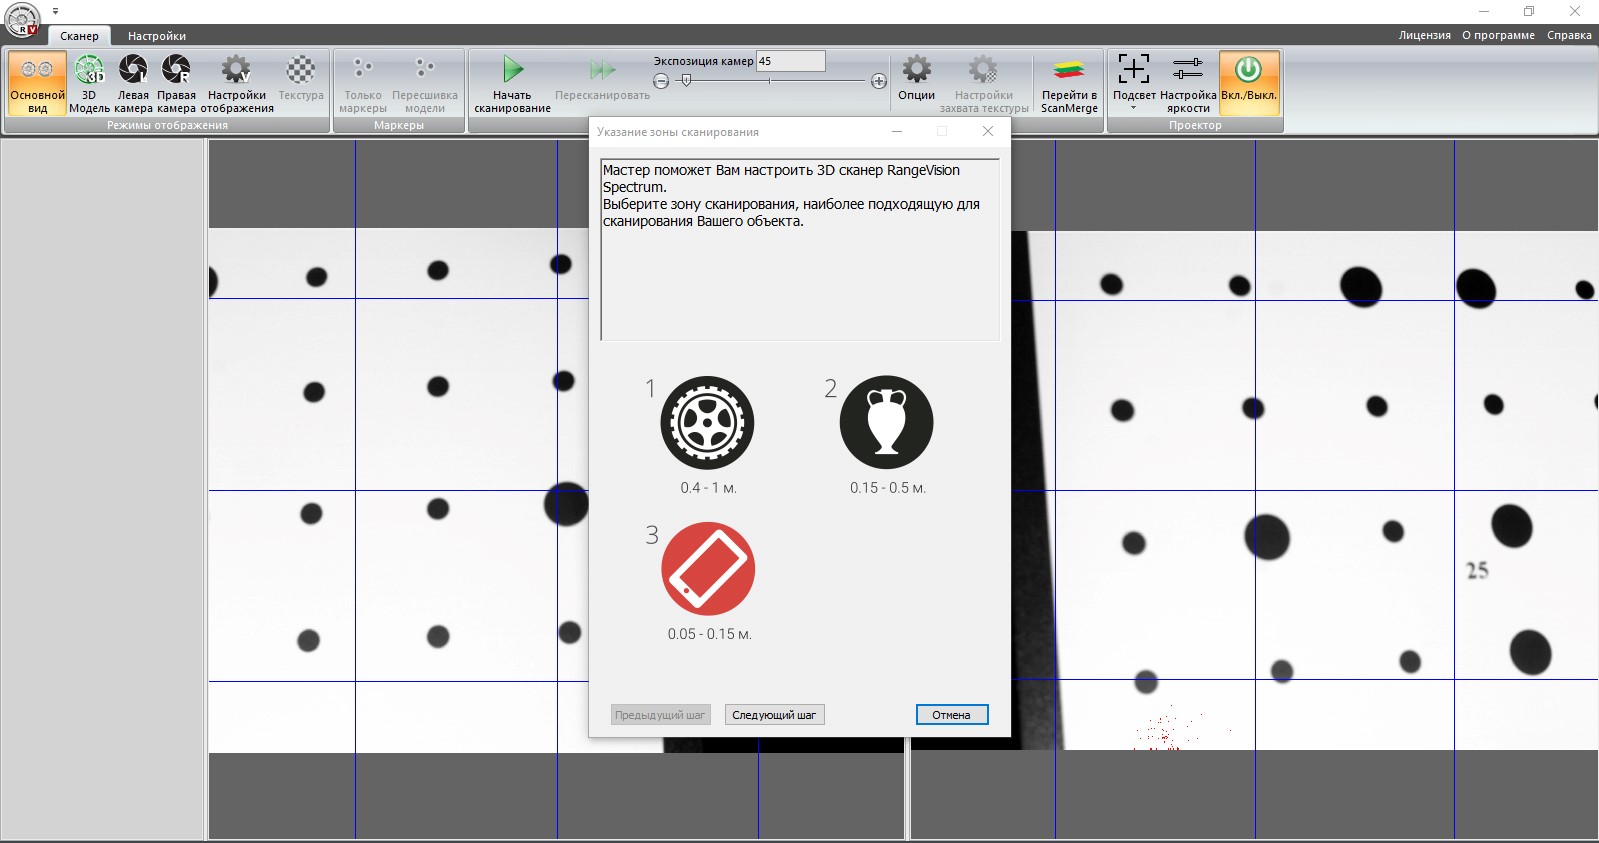1599x843 pixels.
Task: Select the Main view (Основной вид) mode
Action: [x=37, y=82]
